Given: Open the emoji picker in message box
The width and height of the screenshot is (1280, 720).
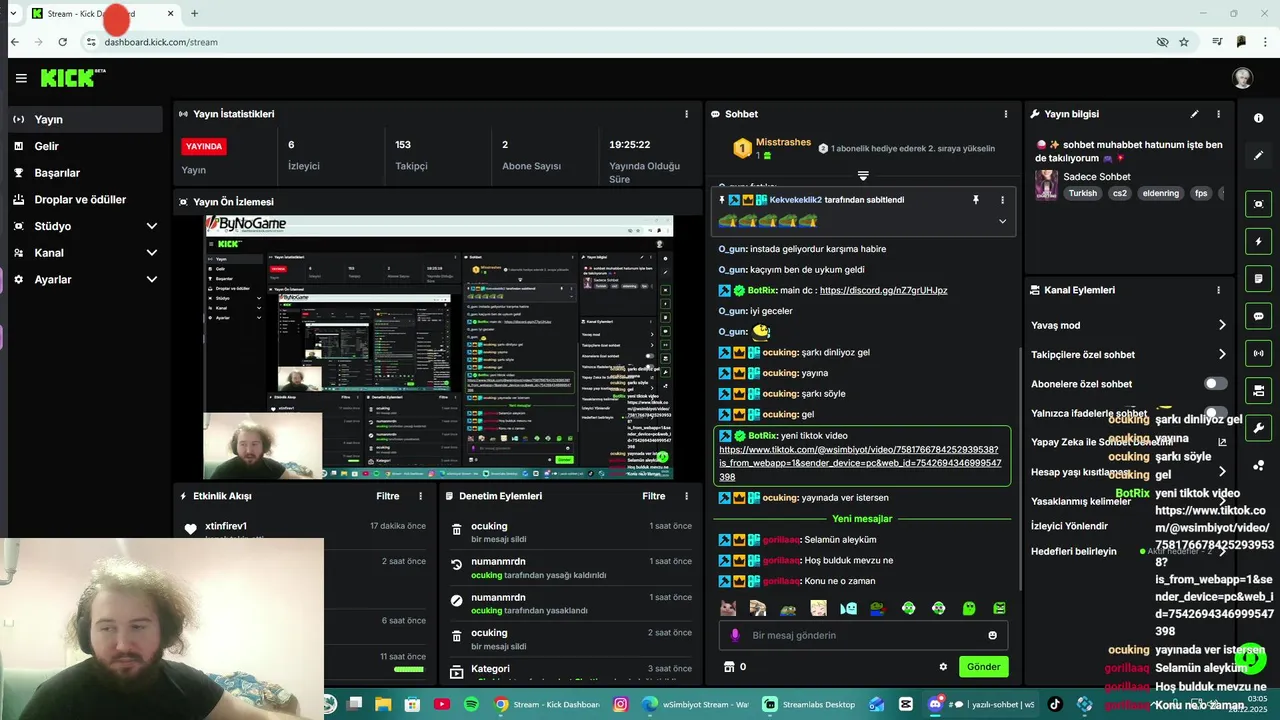Looking at the screenshot, I should pyautogui.click(x=992, y=635).
